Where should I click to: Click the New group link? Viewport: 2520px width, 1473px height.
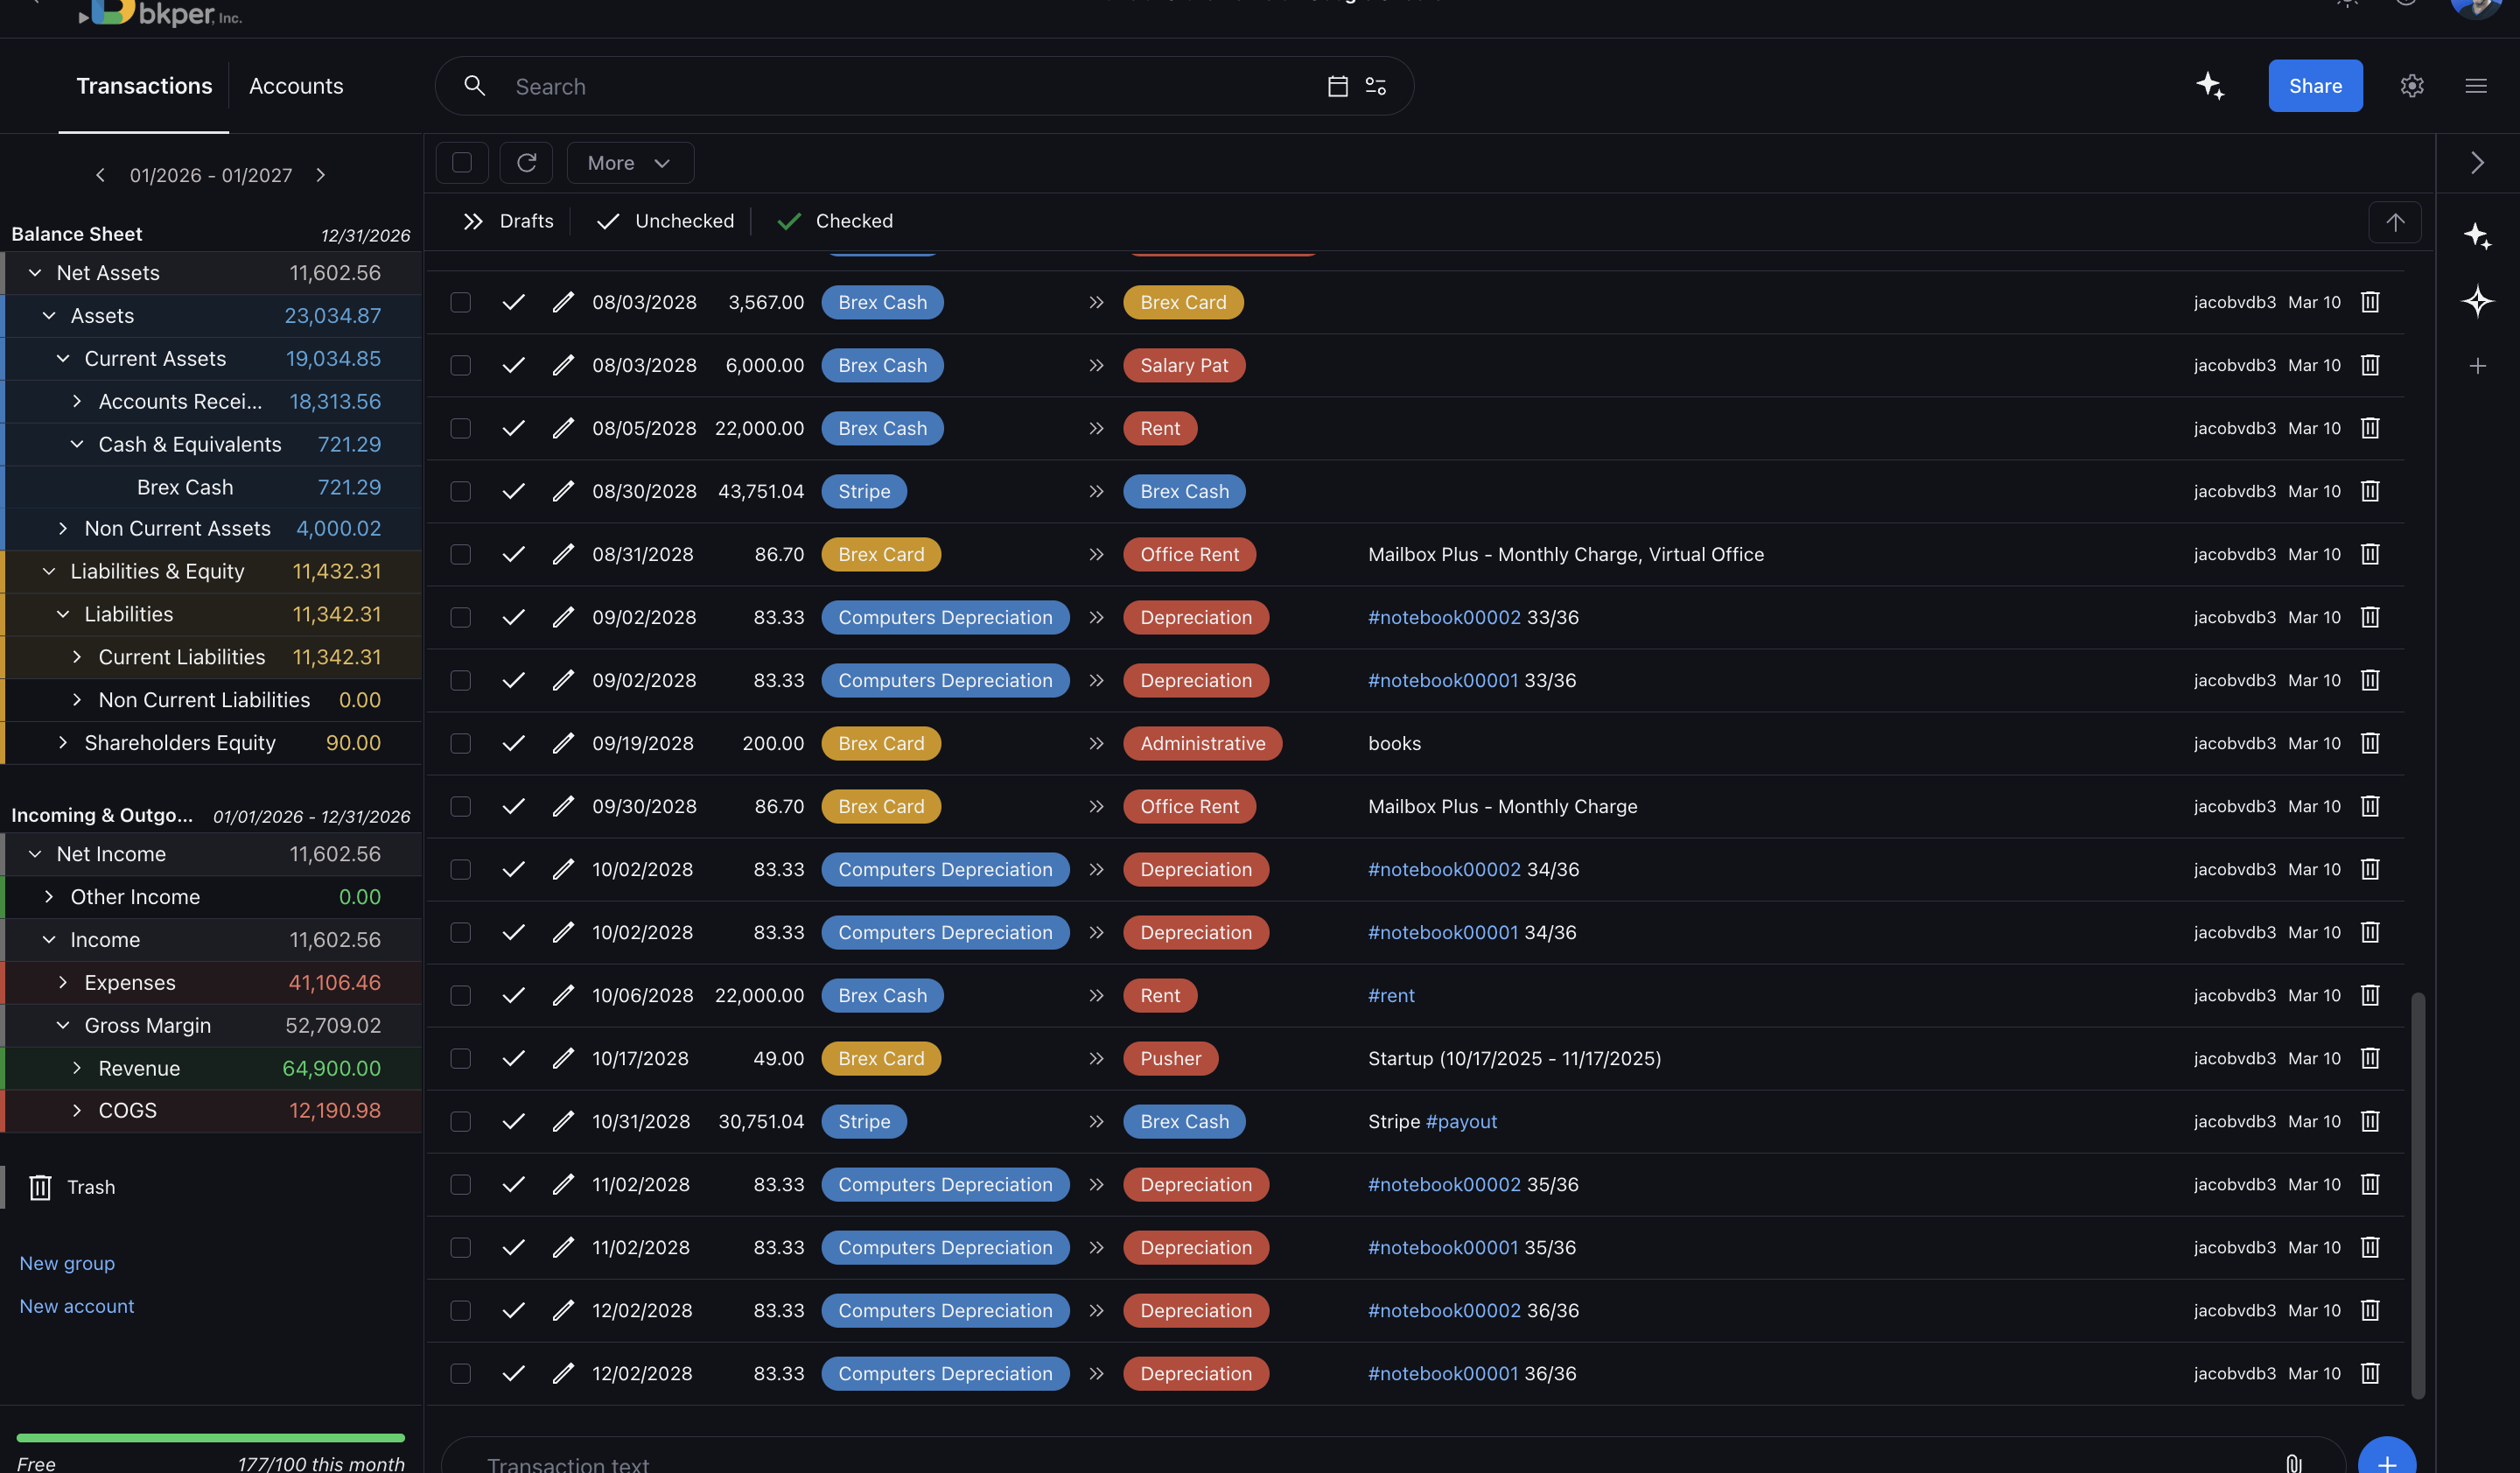[x=67, y=1263]
